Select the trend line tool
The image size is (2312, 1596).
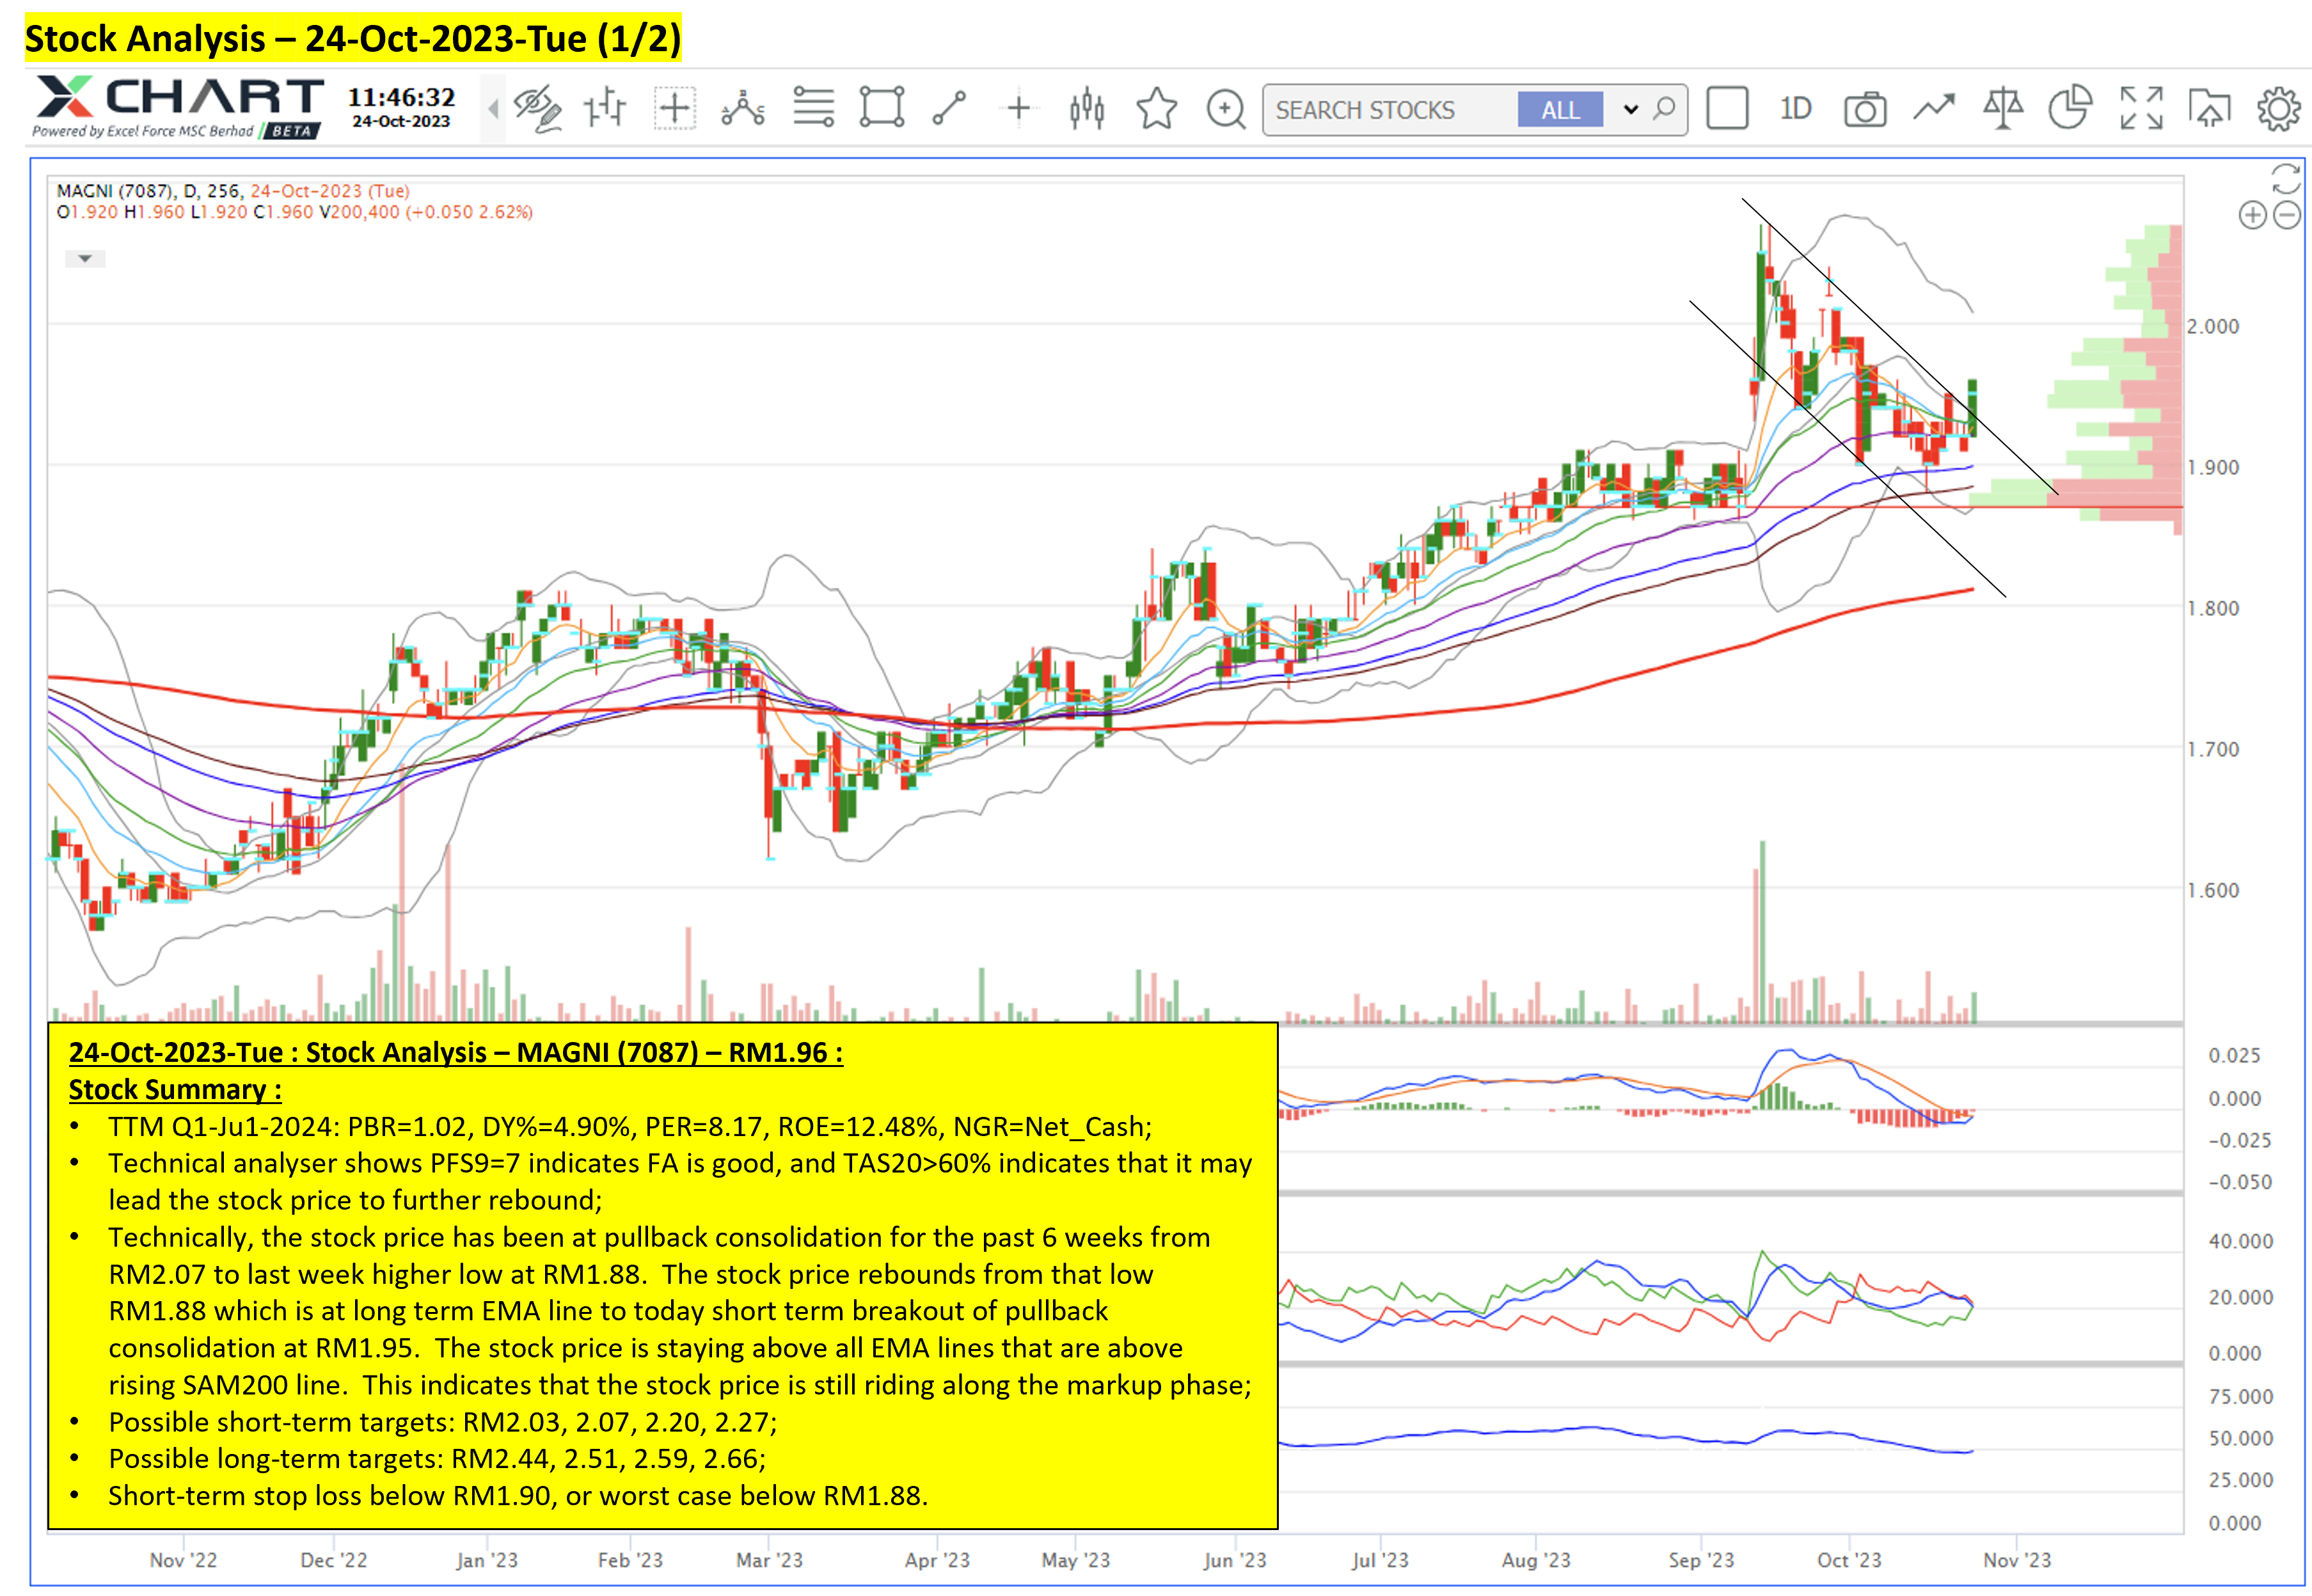(949, 108)
